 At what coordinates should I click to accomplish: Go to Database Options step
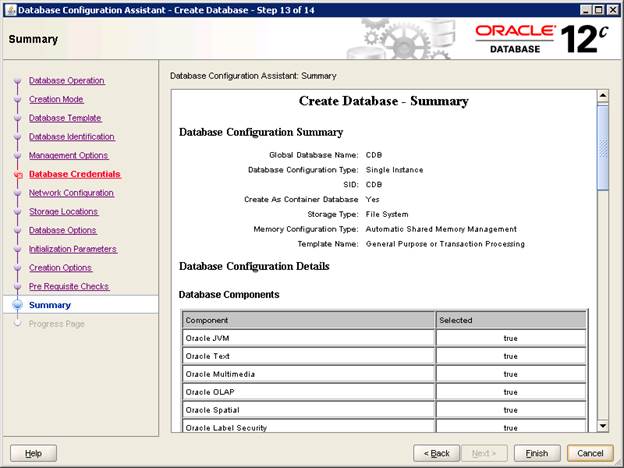click(62, 230)
